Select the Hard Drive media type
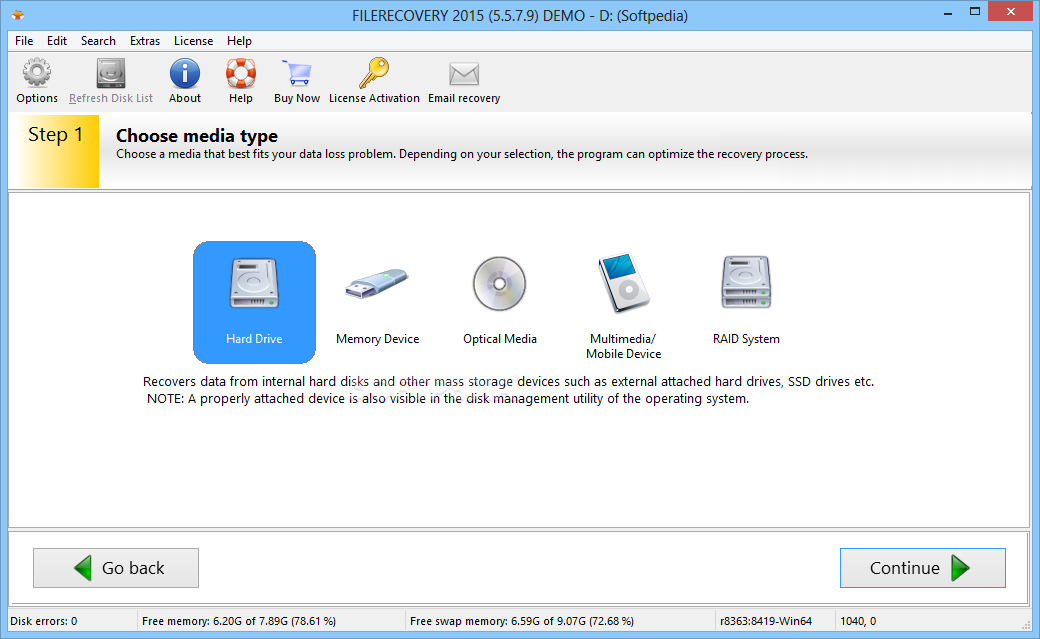The width and height of the screenshot is (1040, 639). 254,302
